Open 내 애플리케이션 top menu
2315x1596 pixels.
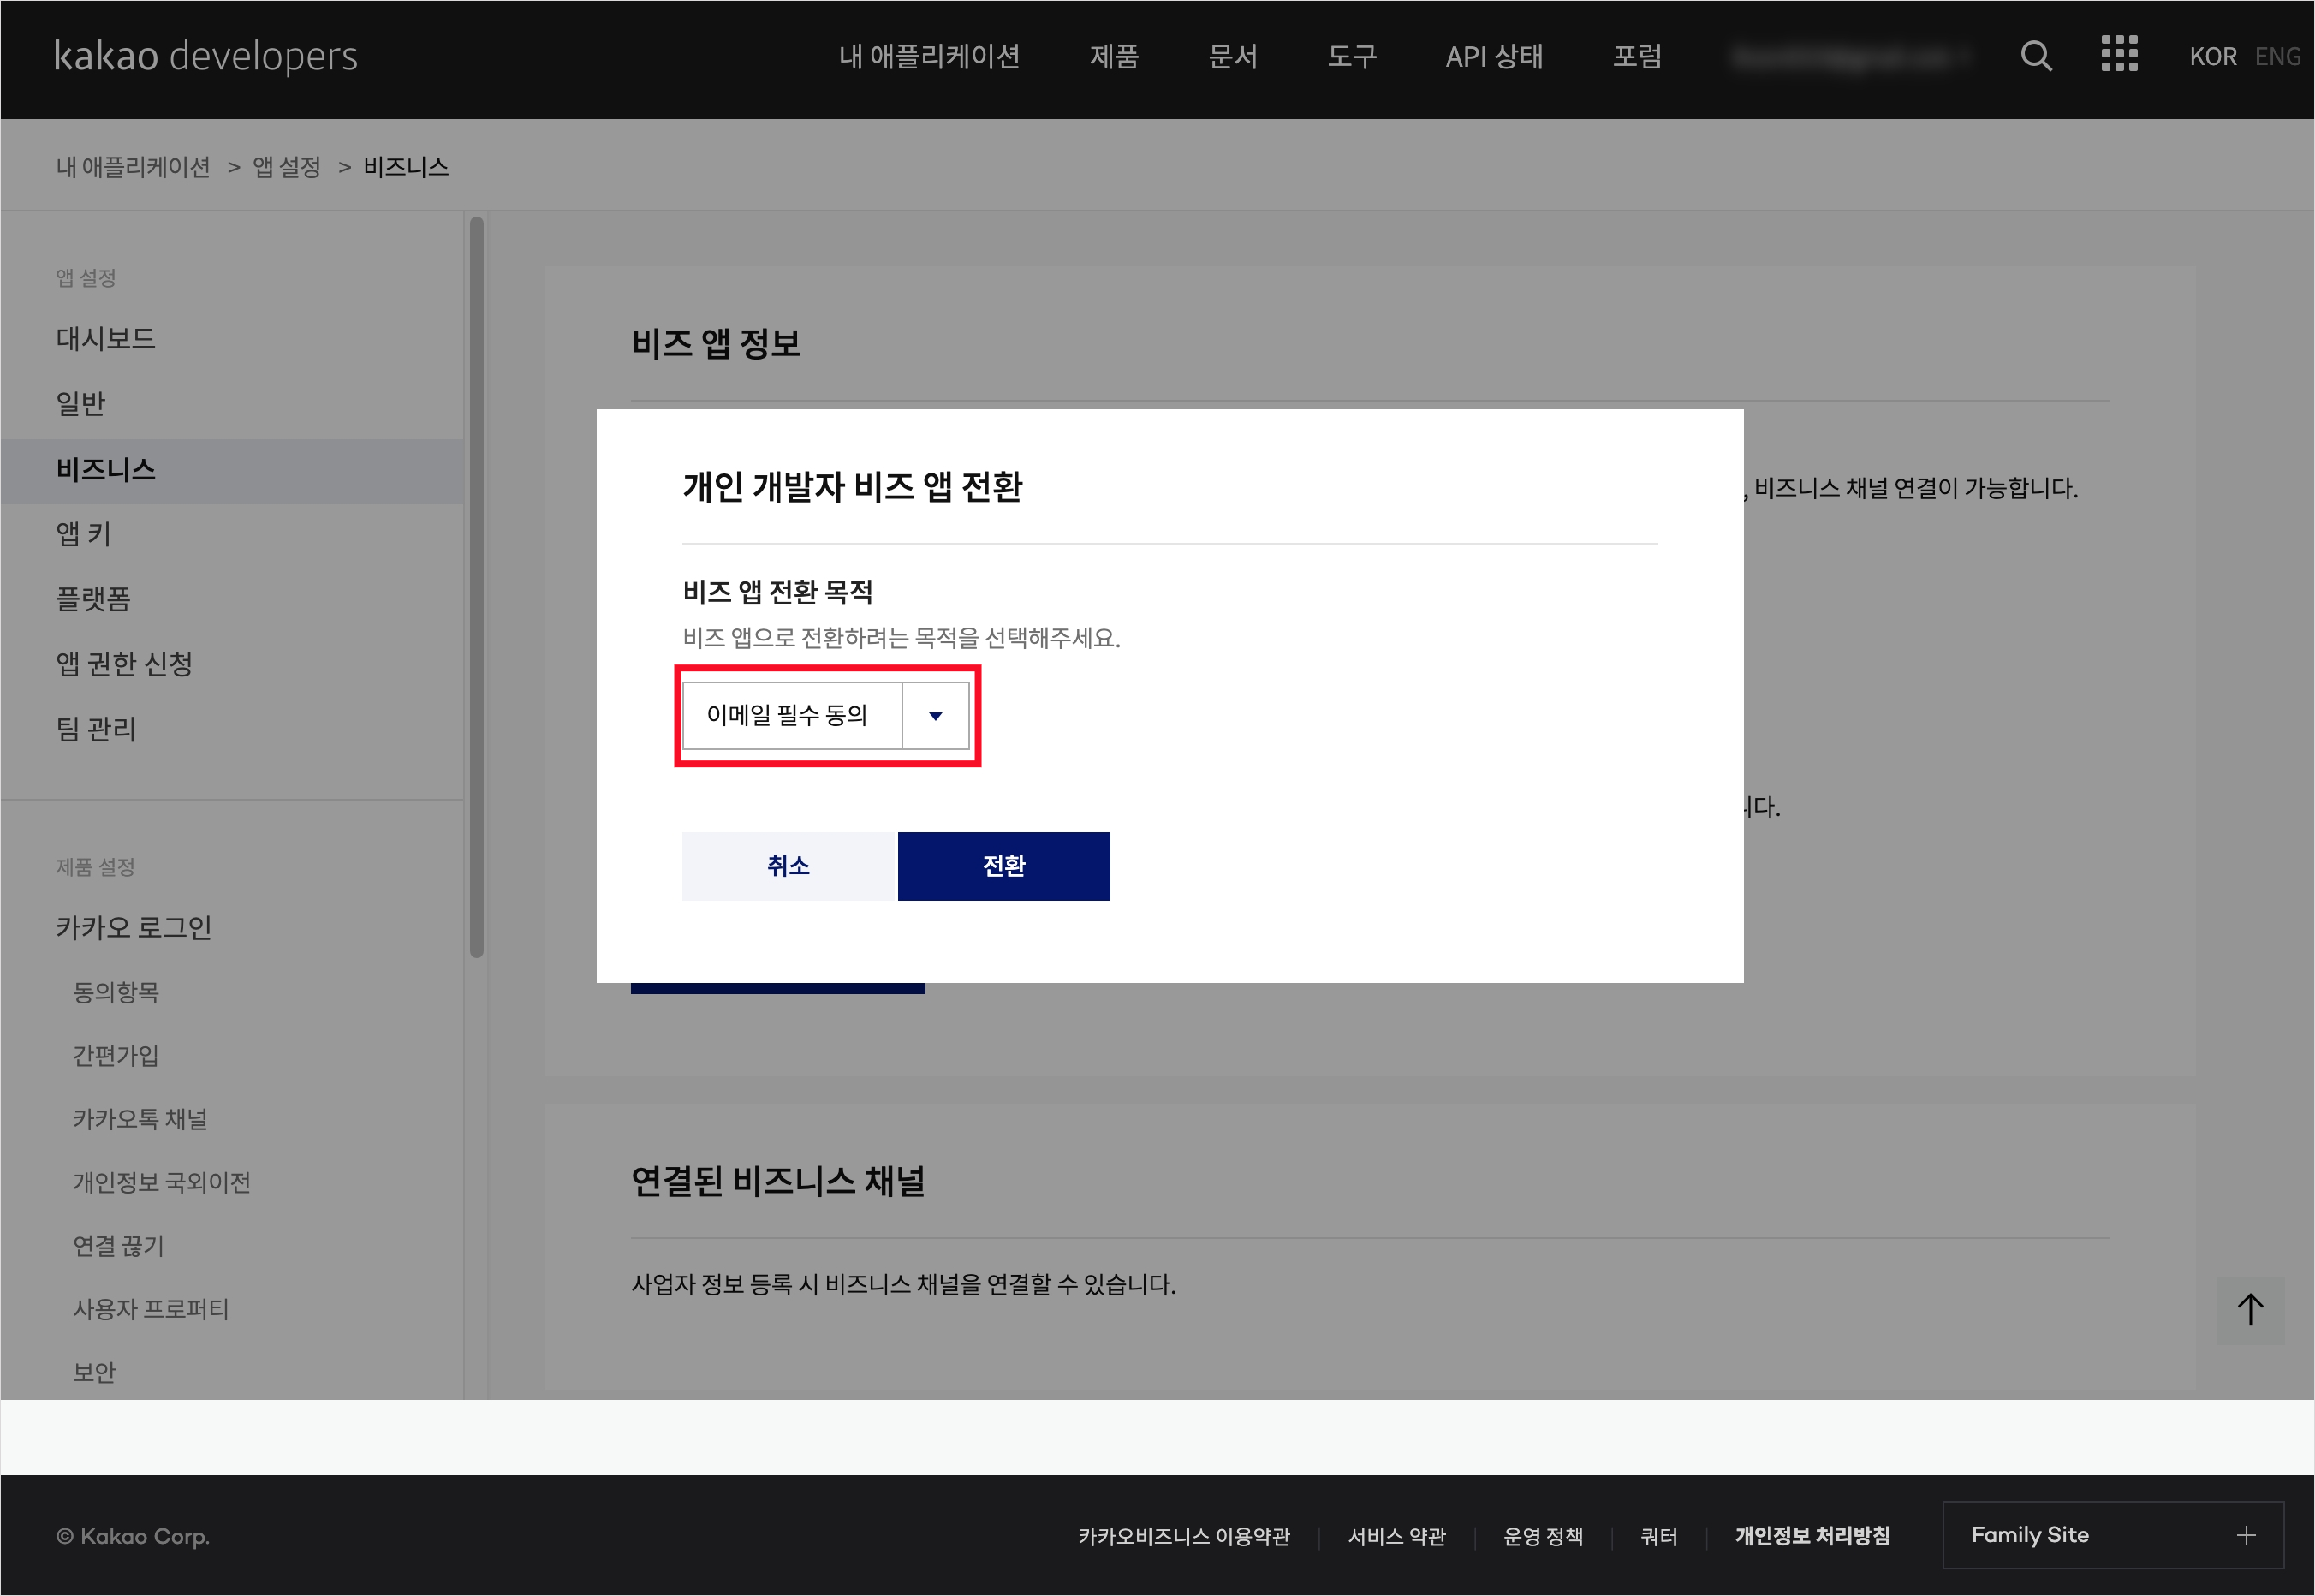(928, 57)
